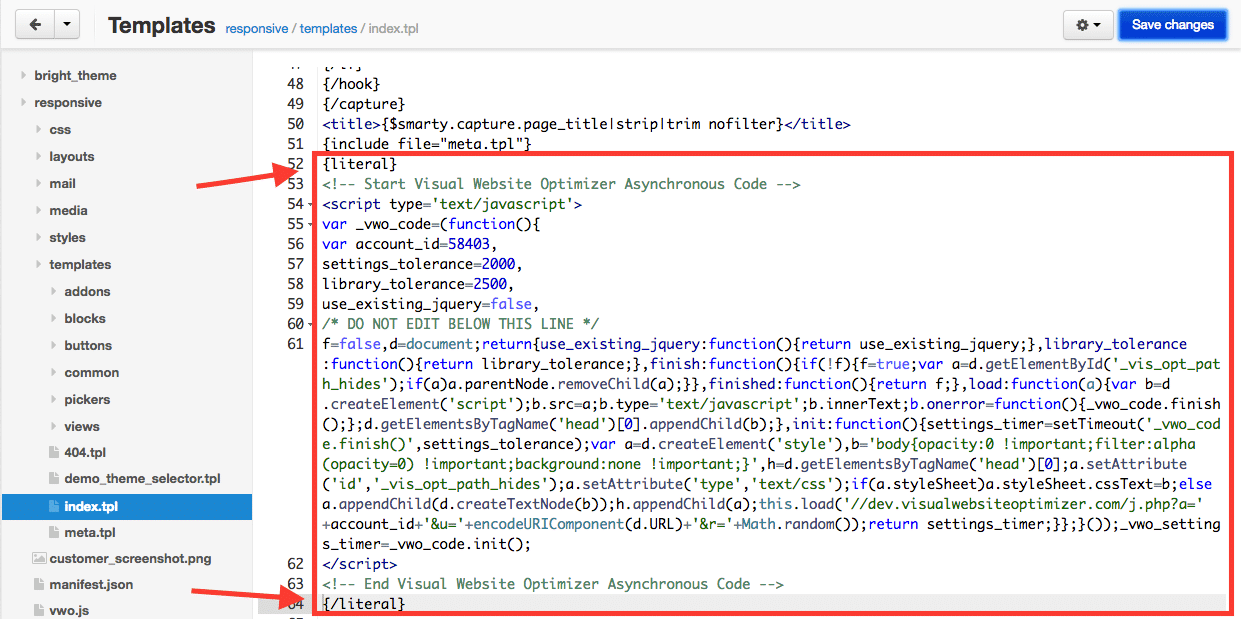The image size is (1241, 619).
Task: Click the {/hook} line 48
Action: tap(351, 84)
